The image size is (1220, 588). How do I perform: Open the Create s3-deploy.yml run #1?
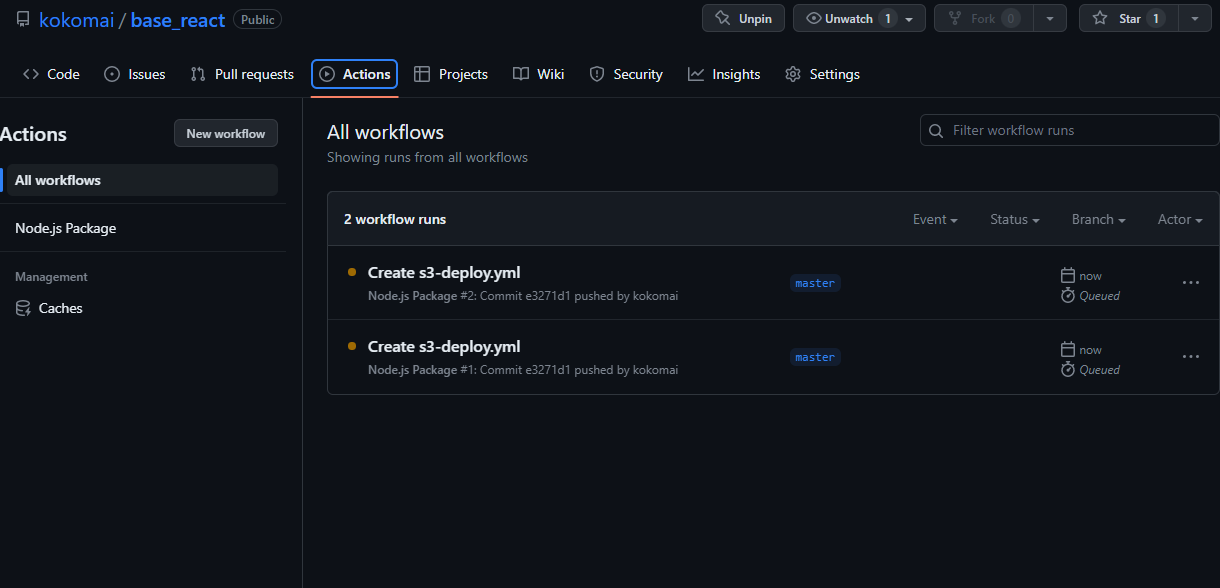coord(444,346)
